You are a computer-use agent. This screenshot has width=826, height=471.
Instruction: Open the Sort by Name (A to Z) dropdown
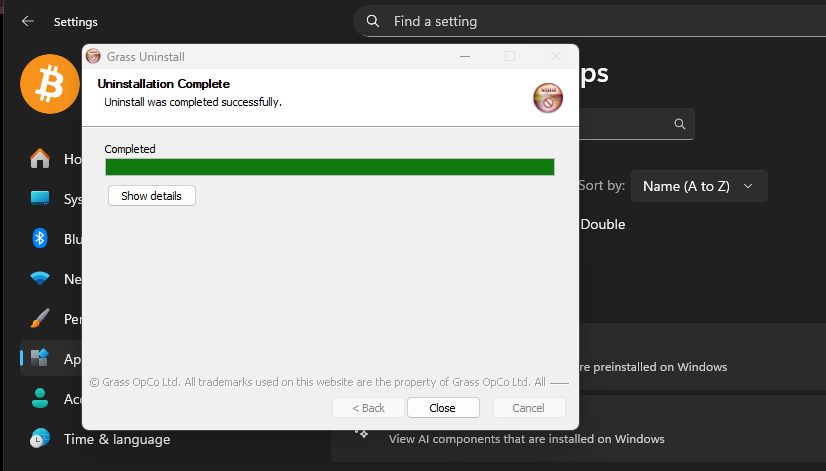point(699,186)
